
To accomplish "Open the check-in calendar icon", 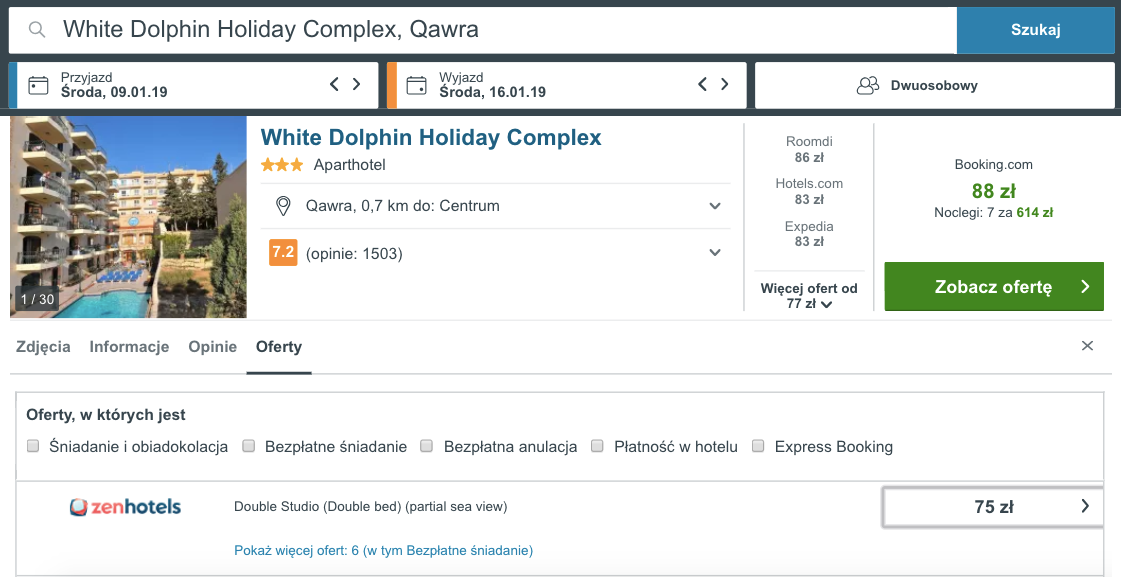I will pyautogui.click(x=38, y=86).
